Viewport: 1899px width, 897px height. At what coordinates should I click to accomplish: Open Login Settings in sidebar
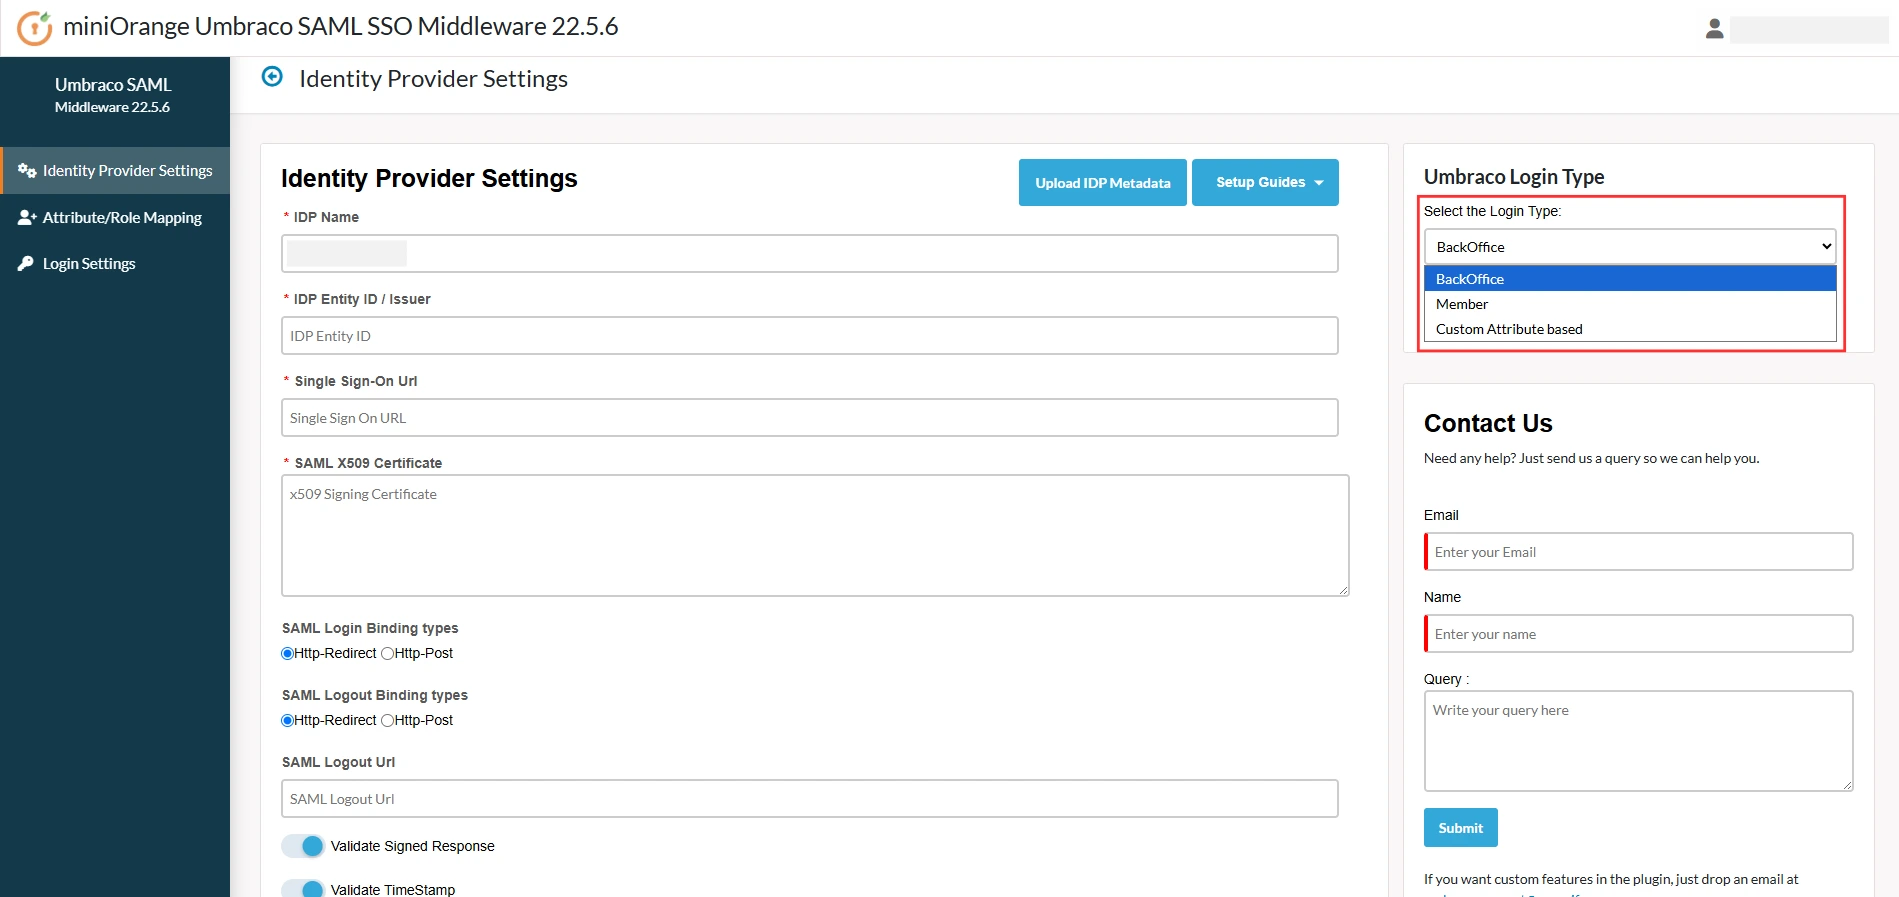coord(115,264)
